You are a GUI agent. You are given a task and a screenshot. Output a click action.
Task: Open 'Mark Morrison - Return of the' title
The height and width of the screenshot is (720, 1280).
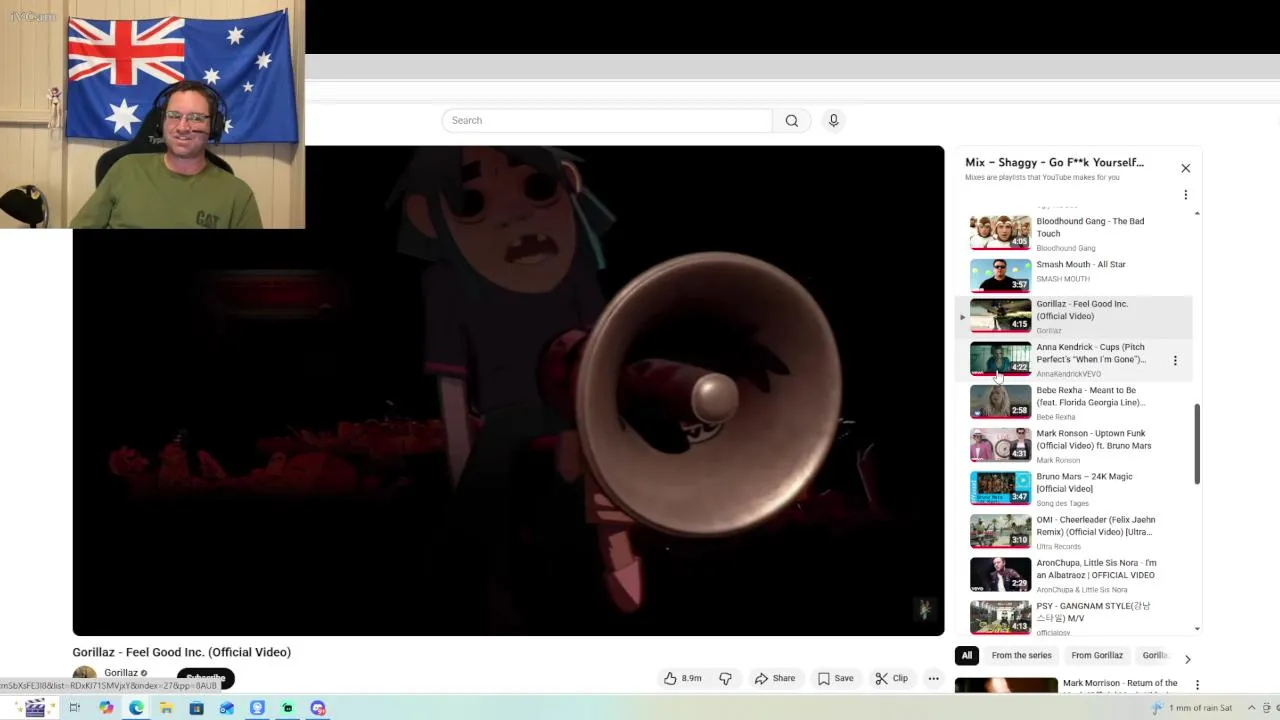[1120, 684]
